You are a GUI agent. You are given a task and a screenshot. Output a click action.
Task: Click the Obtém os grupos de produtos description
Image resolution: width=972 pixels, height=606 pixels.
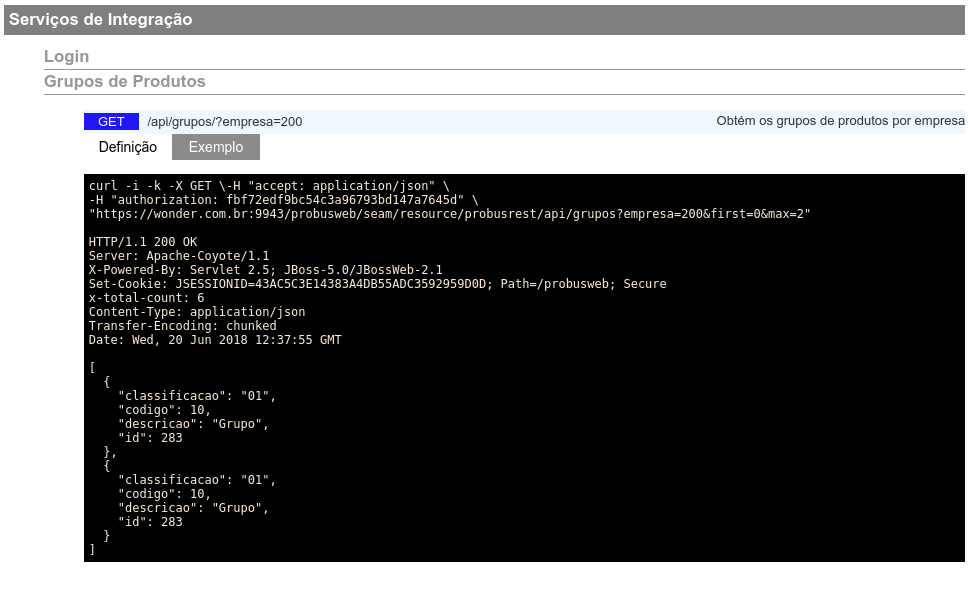(840, 121)
